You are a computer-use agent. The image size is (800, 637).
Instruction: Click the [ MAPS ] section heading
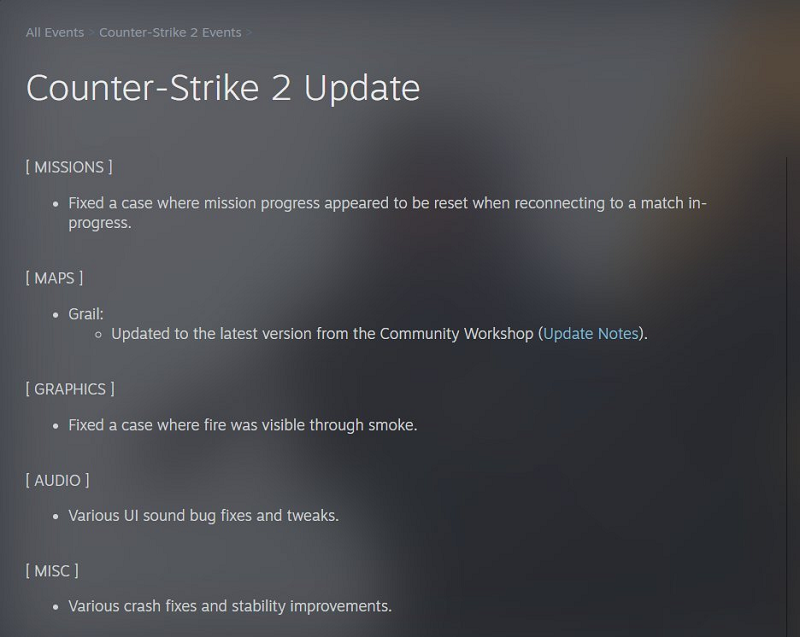click(x=54, y=278)
